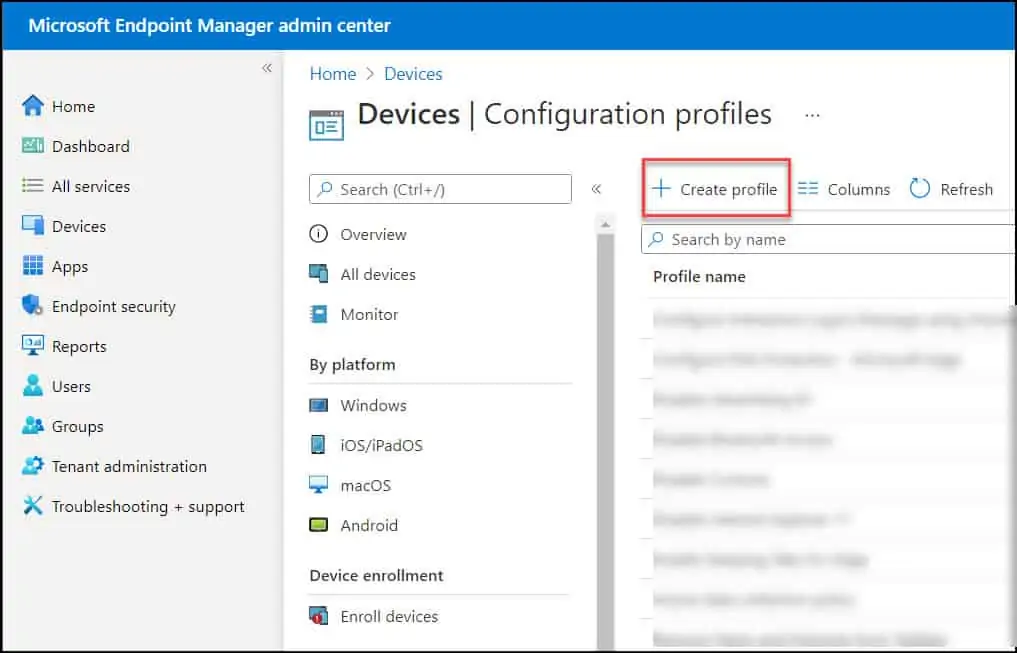1017x653 pixels.
Task: Click the Configuration profiles page header icon
Action: (x=326, y=125)
